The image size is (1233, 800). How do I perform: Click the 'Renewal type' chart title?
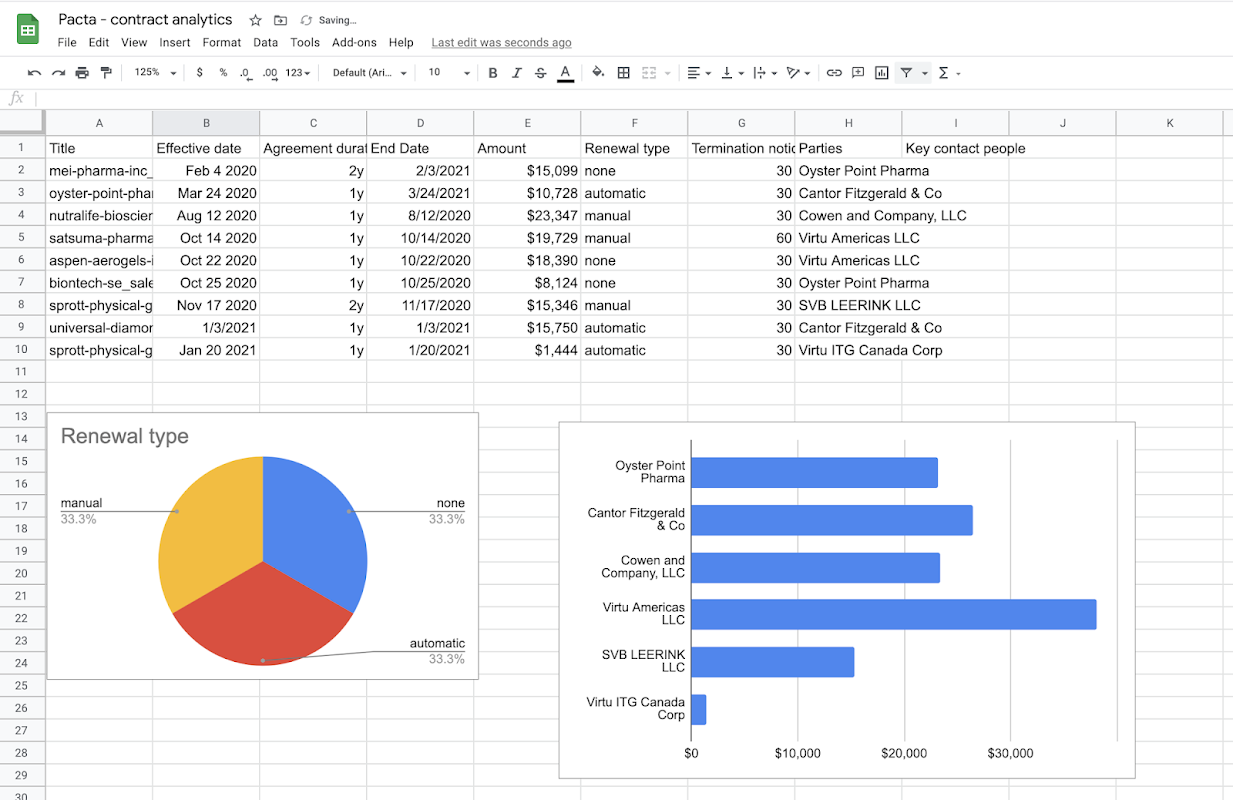point(125,436)
